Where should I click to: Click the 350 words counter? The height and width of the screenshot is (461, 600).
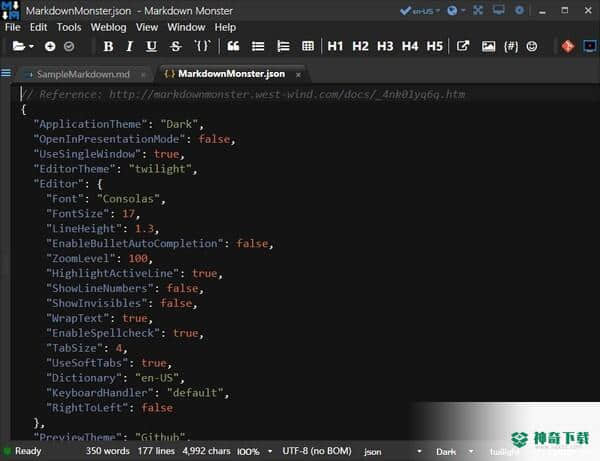tap(108, 451)
